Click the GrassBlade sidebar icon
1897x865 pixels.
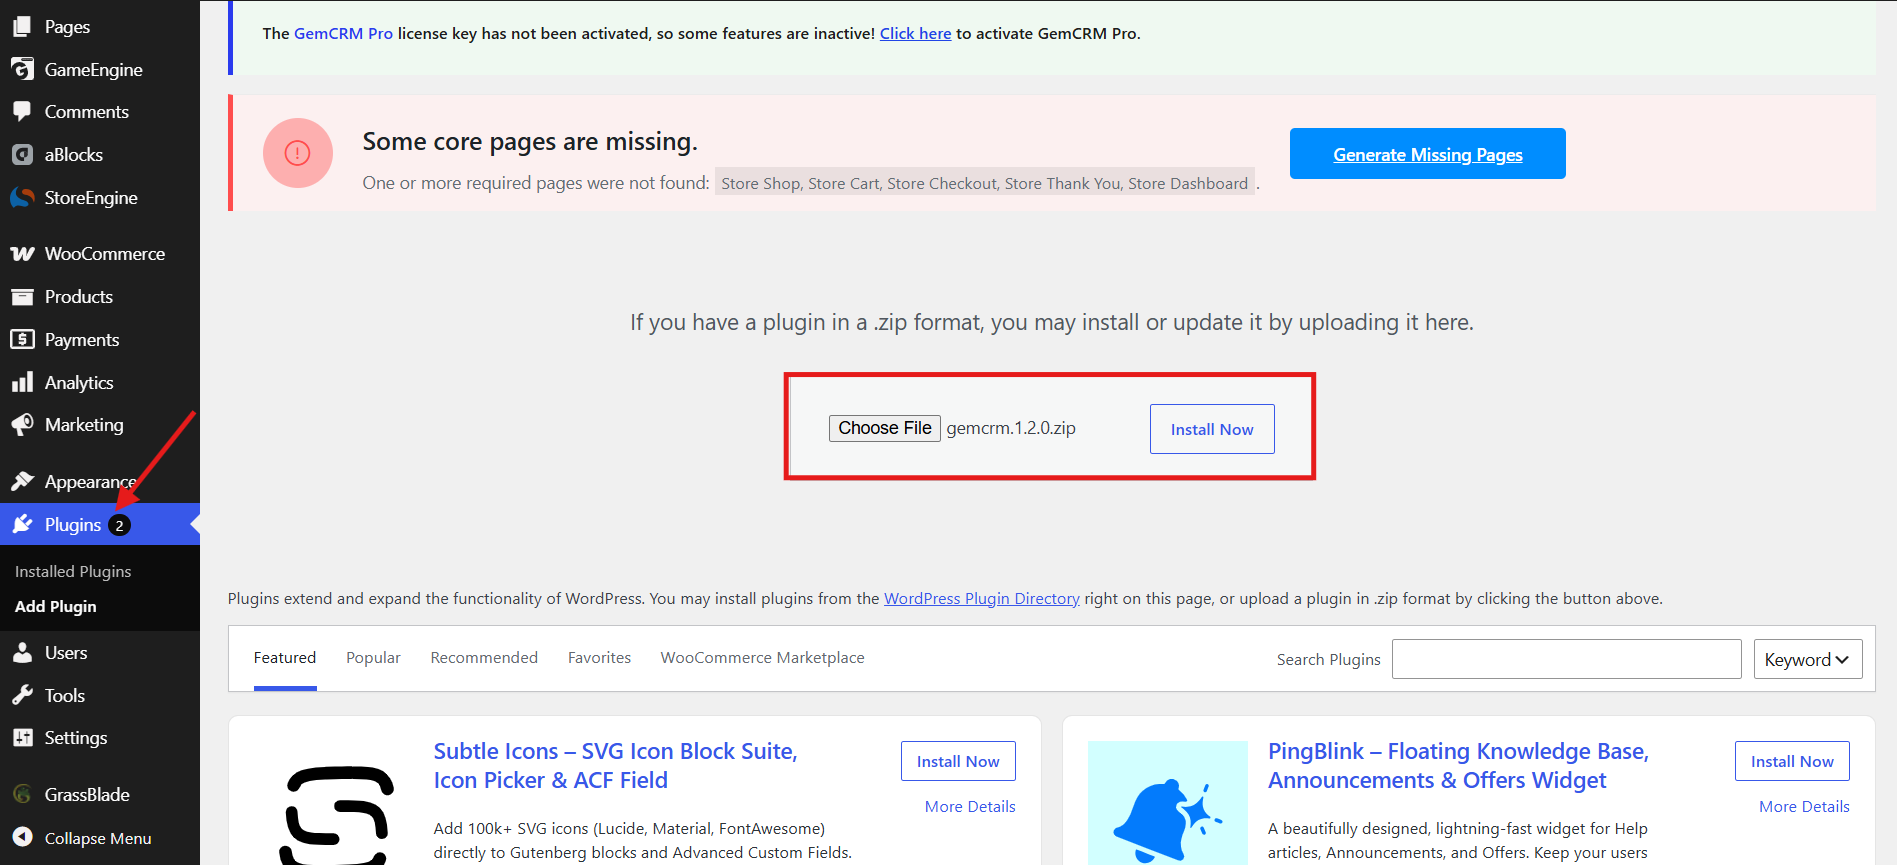[22, 795]
